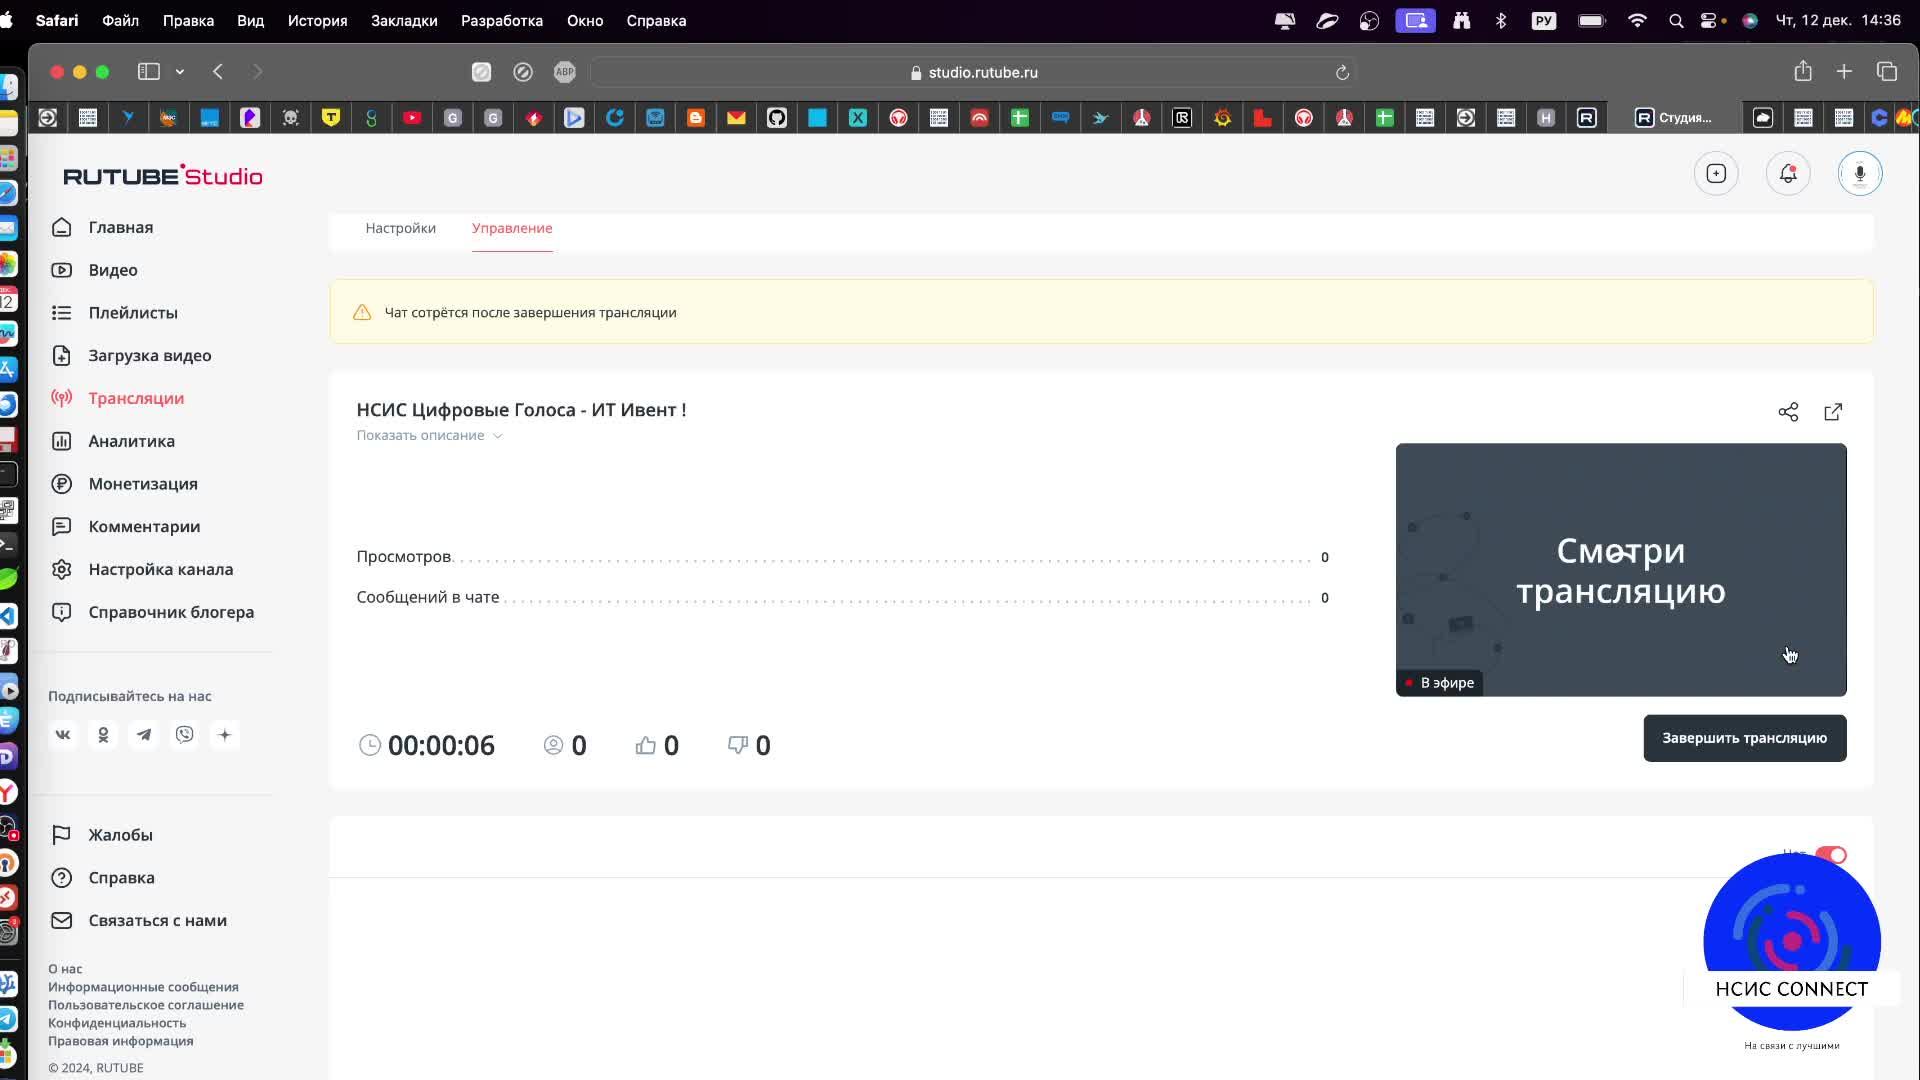Click the Telegram social icon
This screenshot has height=1080, width=1920.
tap(144, 735)
